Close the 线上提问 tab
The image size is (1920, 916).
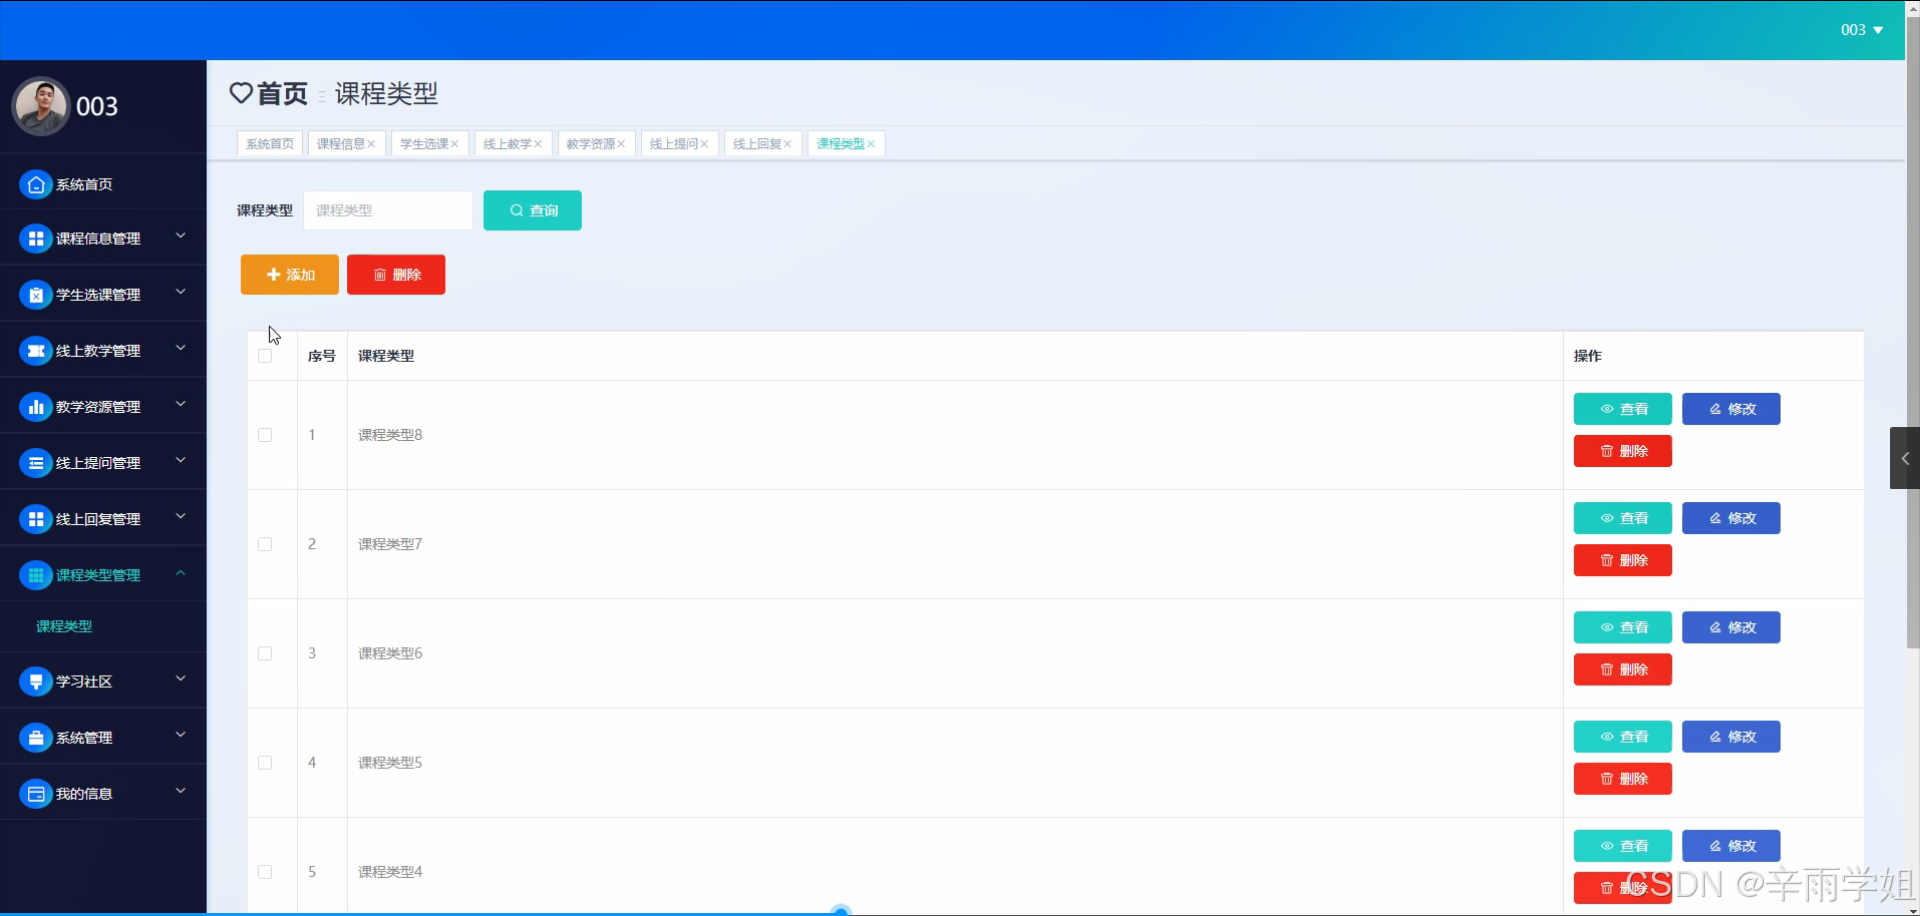(704, 144)
